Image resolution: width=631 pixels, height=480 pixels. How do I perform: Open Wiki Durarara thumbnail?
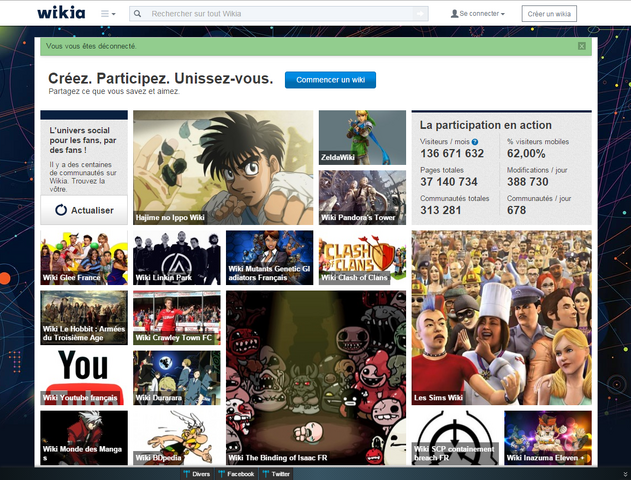pos(177,377)
